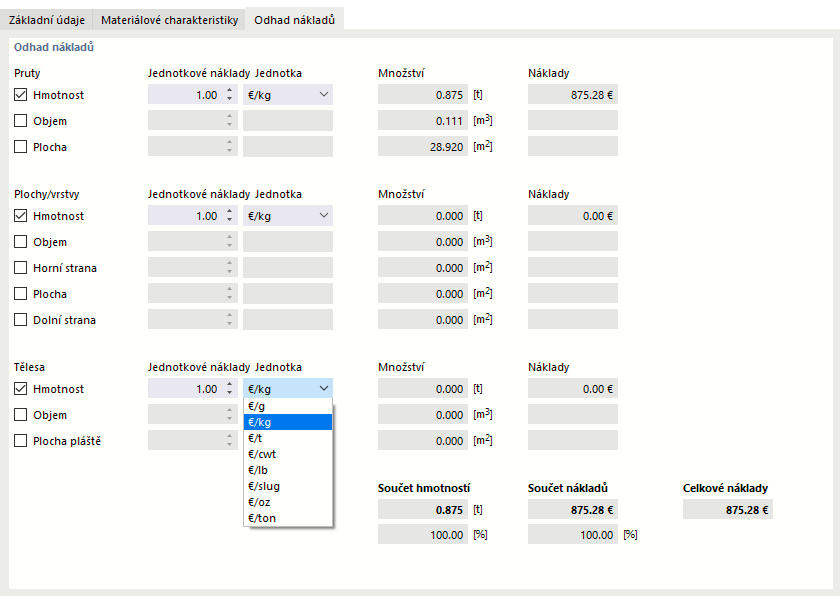
Task: Increase Tělesa Hmotnost unit cost with spinner
Action: tap(229, 384)
